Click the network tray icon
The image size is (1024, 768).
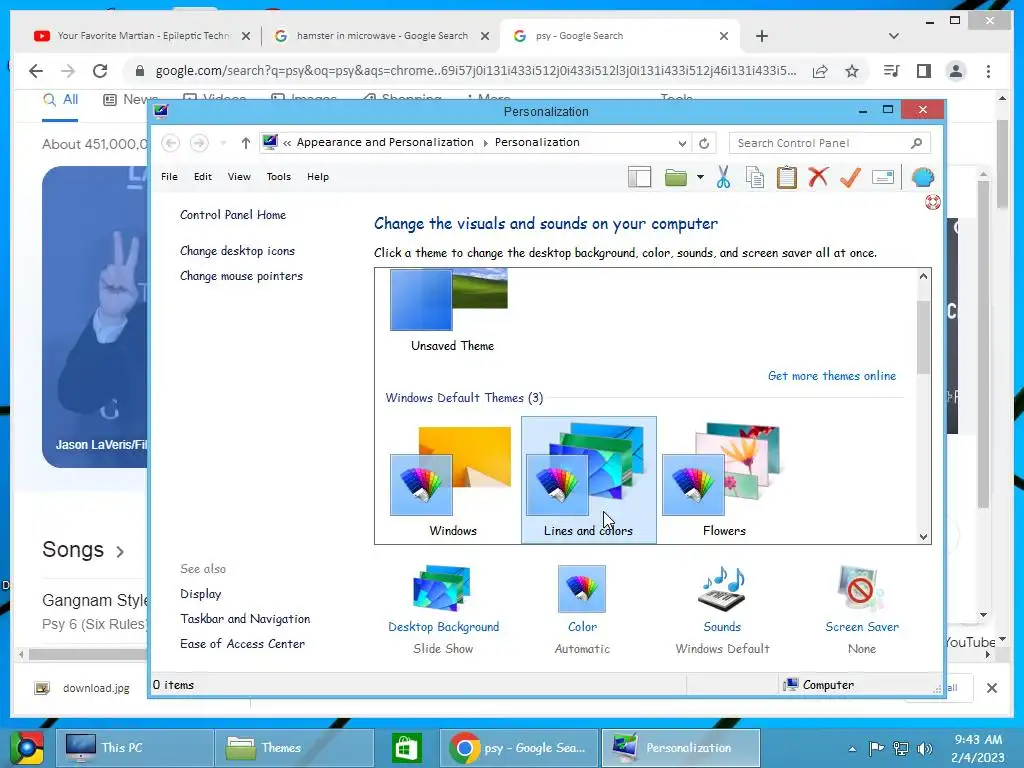pos(901,749)
